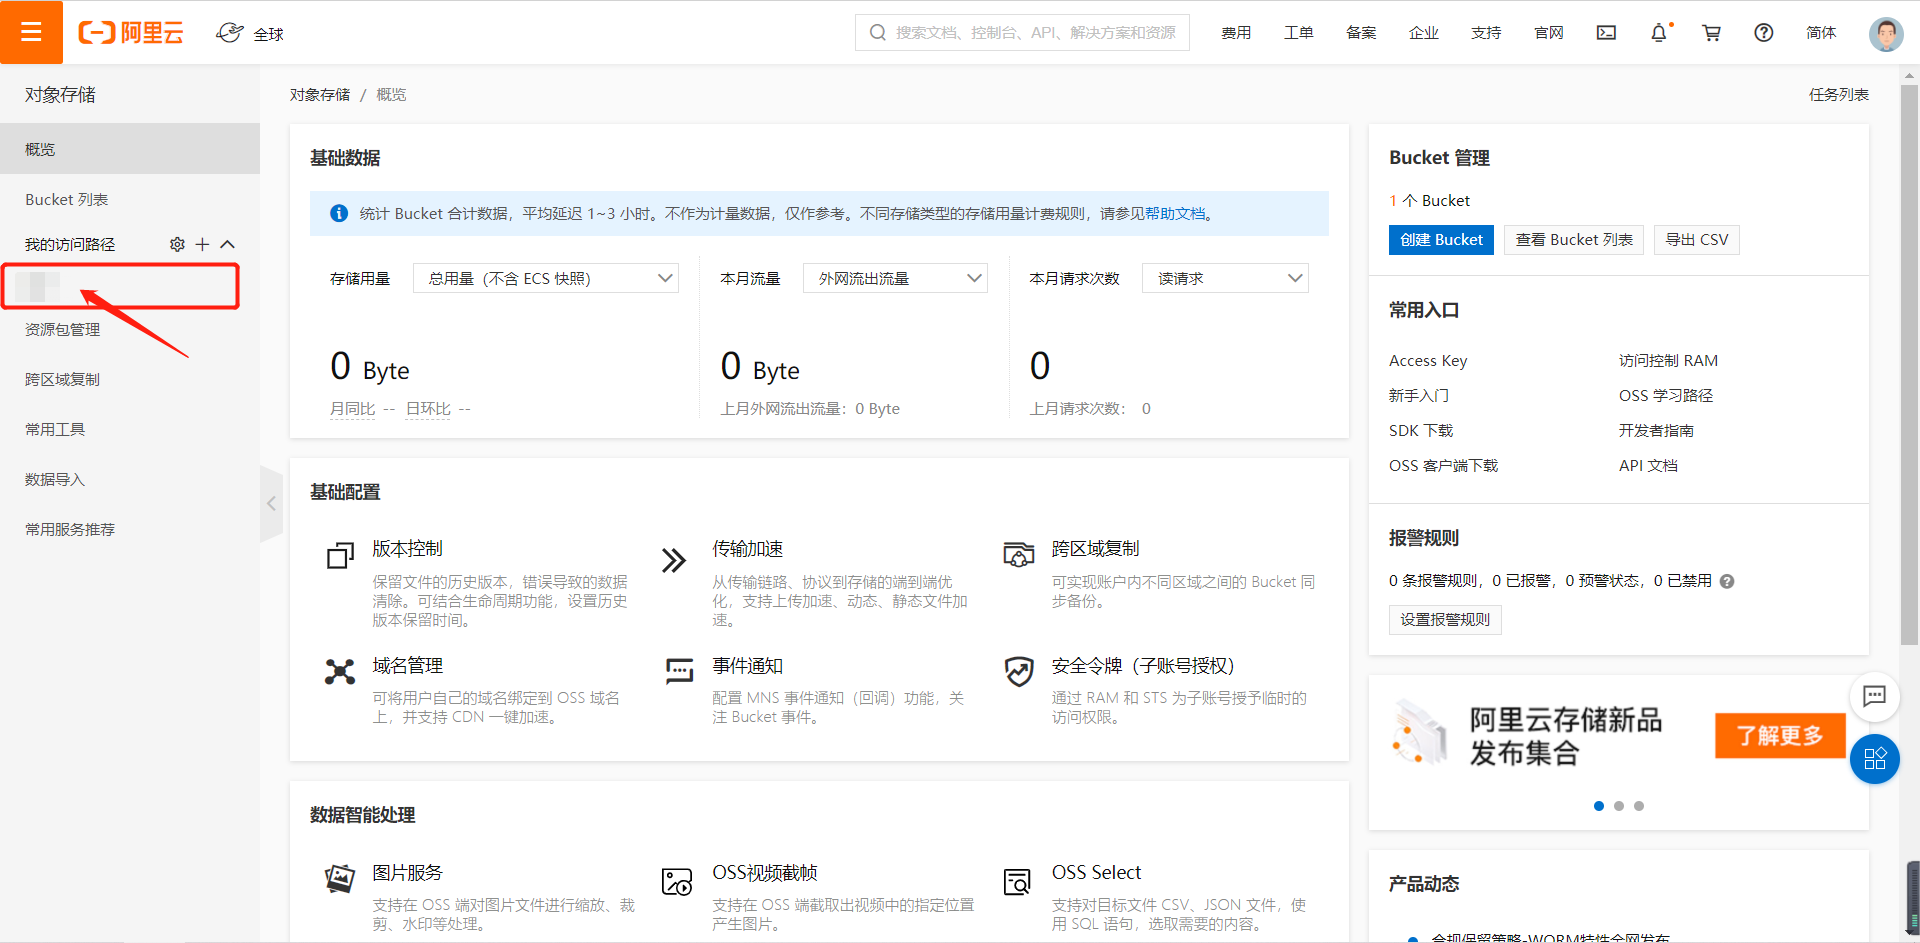Click the 了解更多 banner button
Screen dimensions: 1920x943
(x=1780, y=736)
